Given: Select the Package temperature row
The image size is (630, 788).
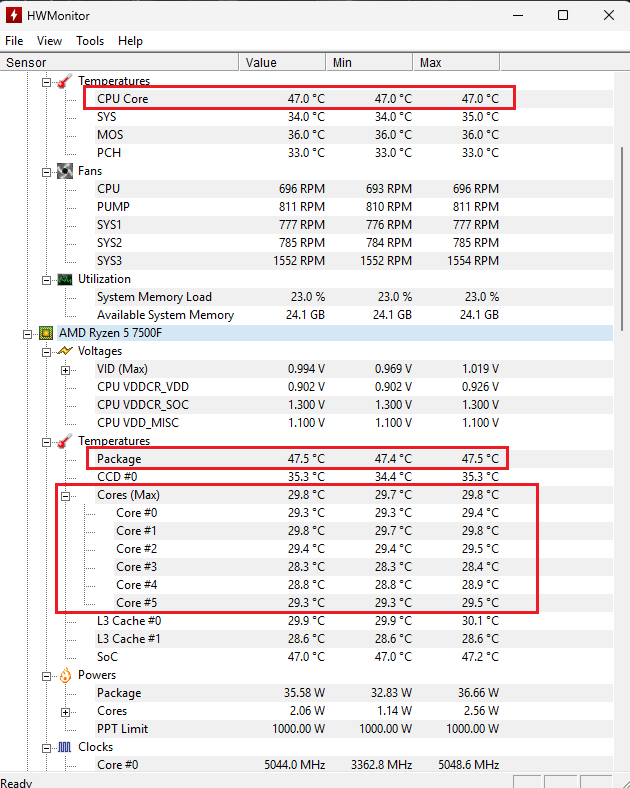Looking at the screenshot, I should click(x=297, y=459).
